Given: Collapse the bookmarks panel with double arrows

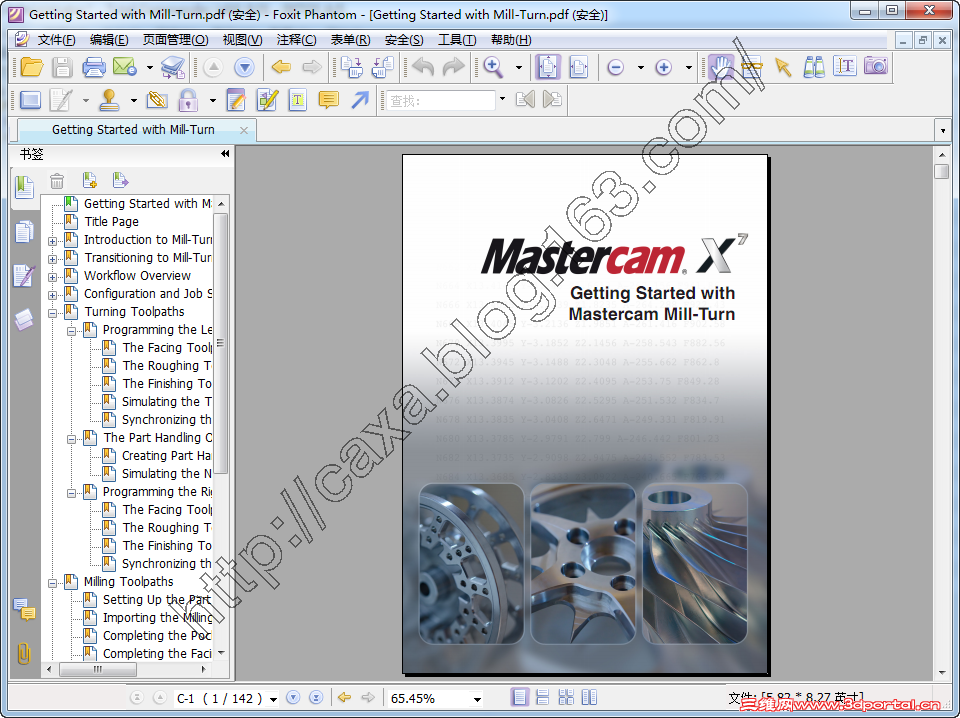Looking at the screenshot, I should tap(225, 154).
